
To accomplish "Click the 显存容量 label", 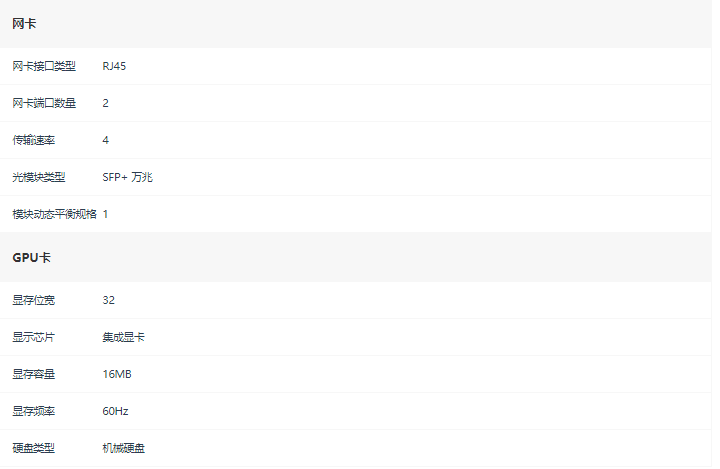I will coord(34,374).
